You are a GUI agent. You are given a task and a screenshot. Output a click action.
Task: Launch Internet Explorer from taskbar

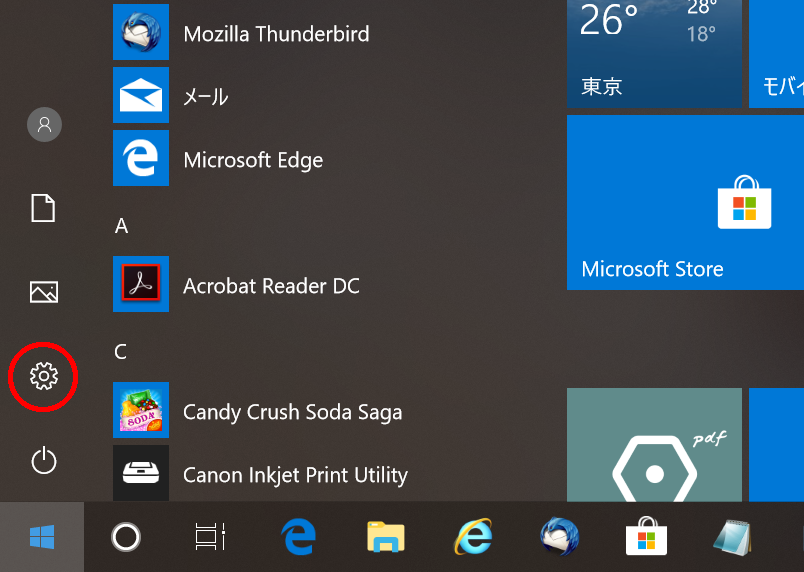473,537
